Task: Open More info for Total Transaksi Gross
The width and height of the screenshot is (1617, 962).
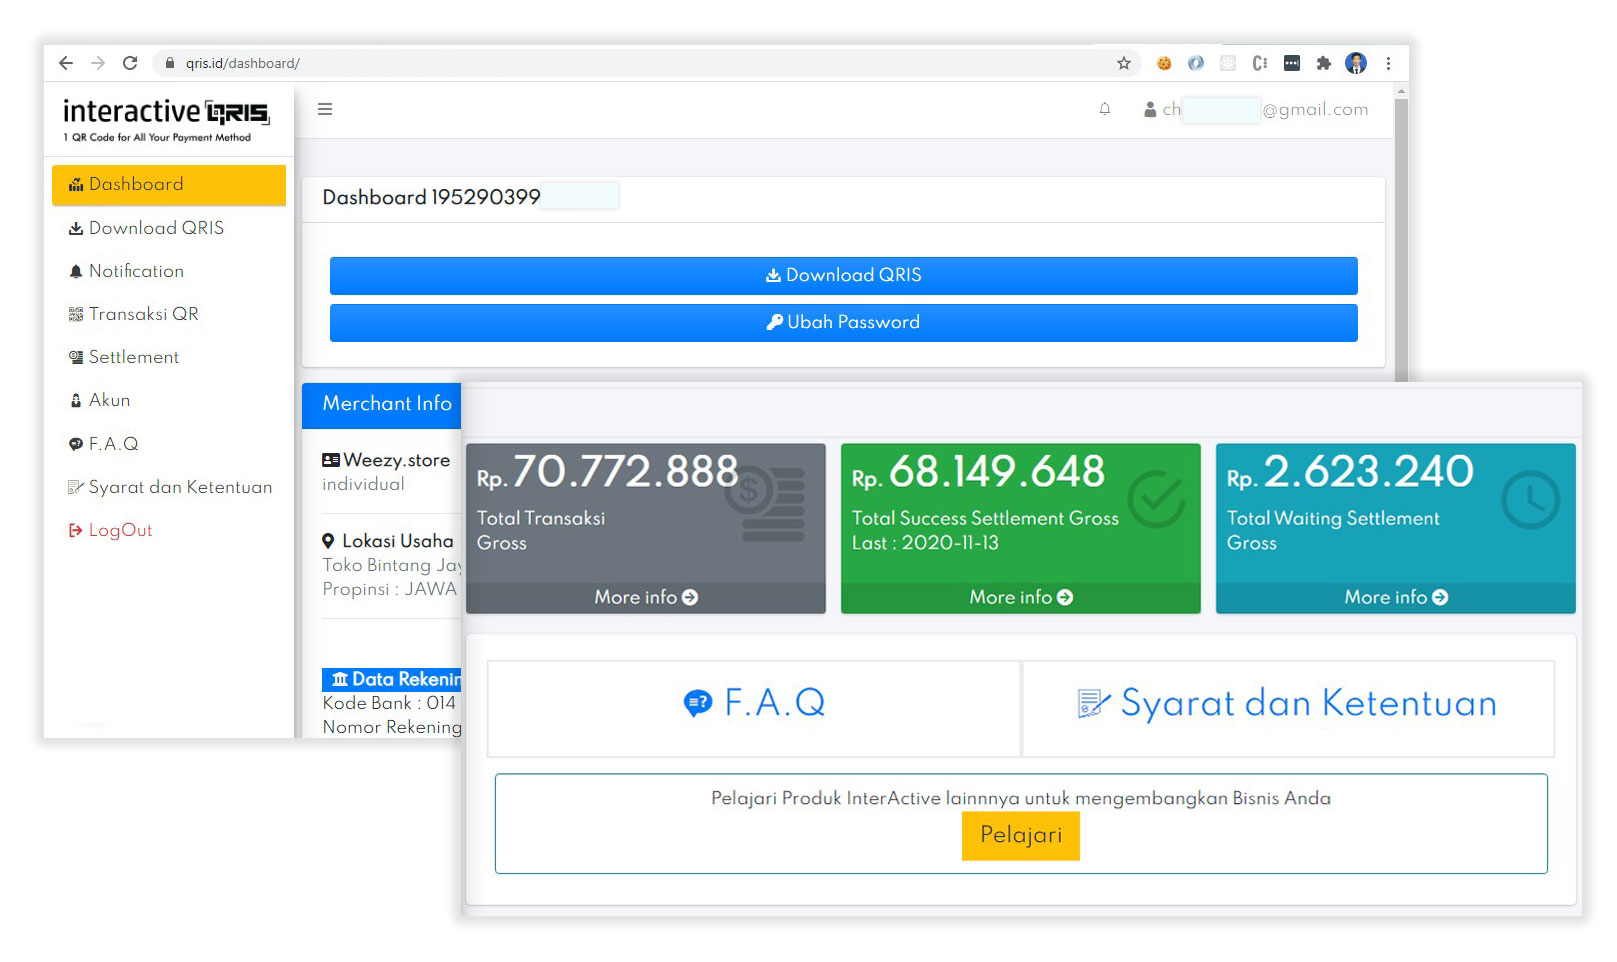Action: (x=646, y=598)
